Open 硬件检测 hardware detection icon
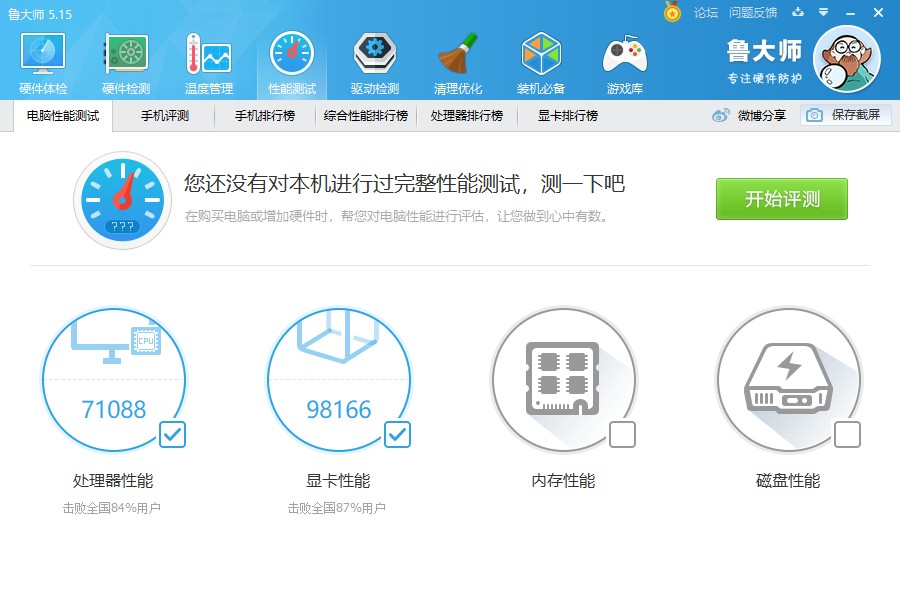 (x=126, y=63)
